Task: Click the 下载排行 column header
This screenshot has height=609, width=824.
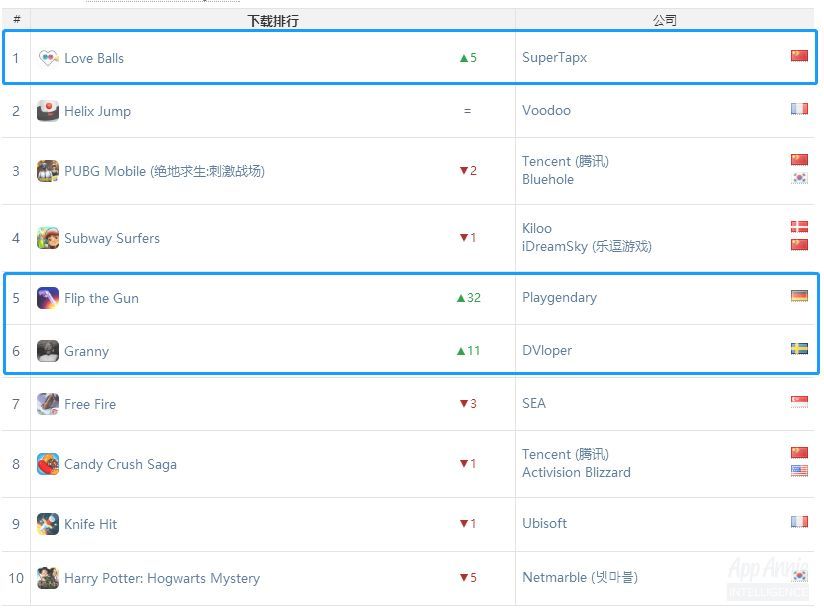Action: tap(273, 20)
